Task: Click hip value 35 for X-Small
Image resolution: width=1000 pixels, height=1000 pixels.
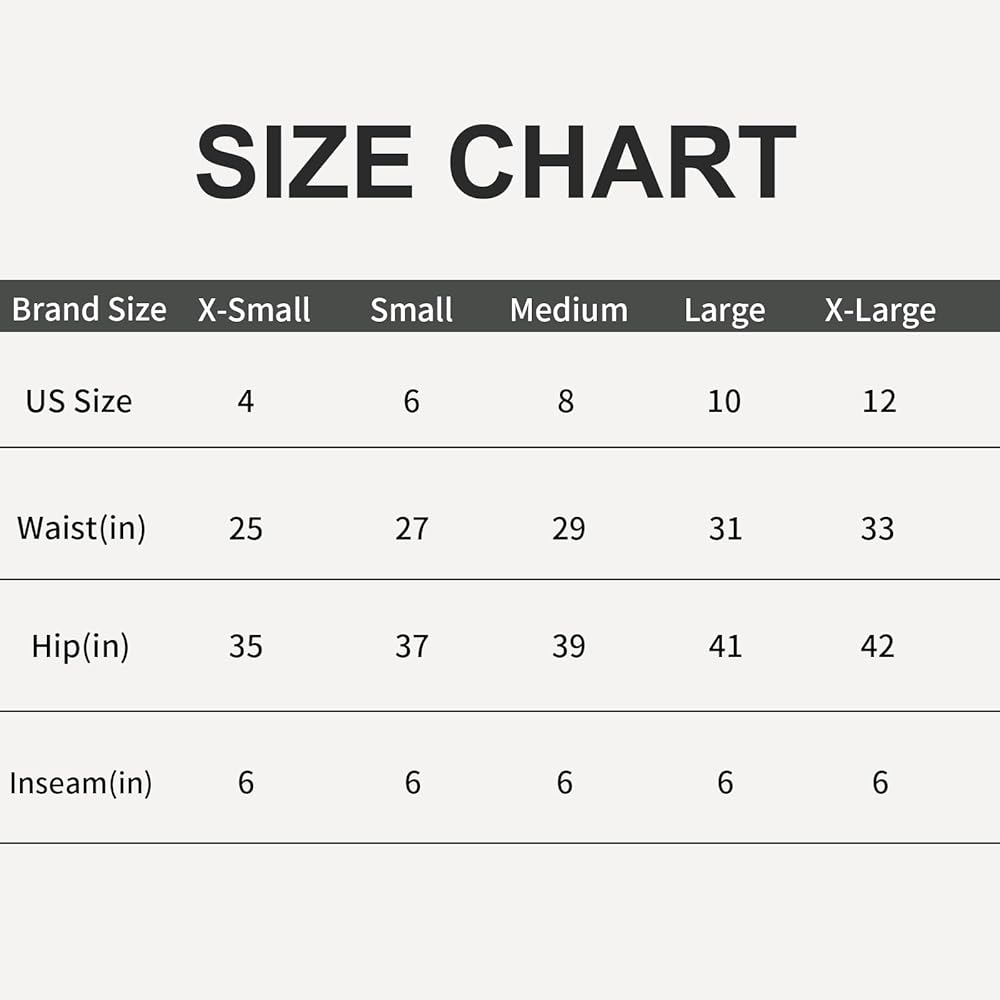Action: [x=246, y=646]
